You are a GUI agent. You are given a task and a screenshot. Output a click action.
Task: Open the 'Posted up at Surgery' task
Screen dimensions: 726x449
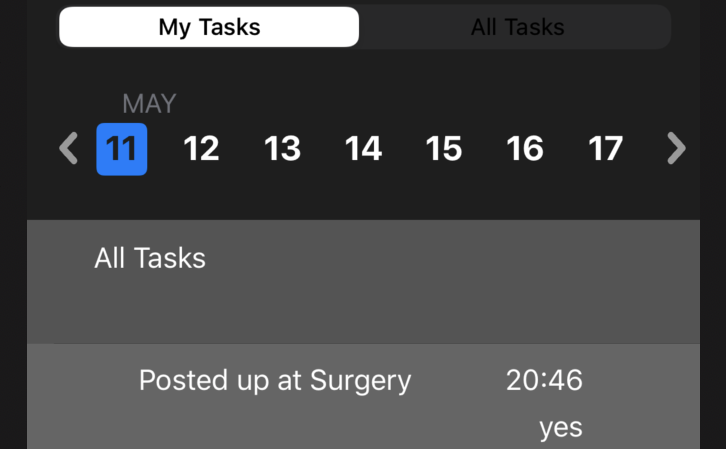275,381
